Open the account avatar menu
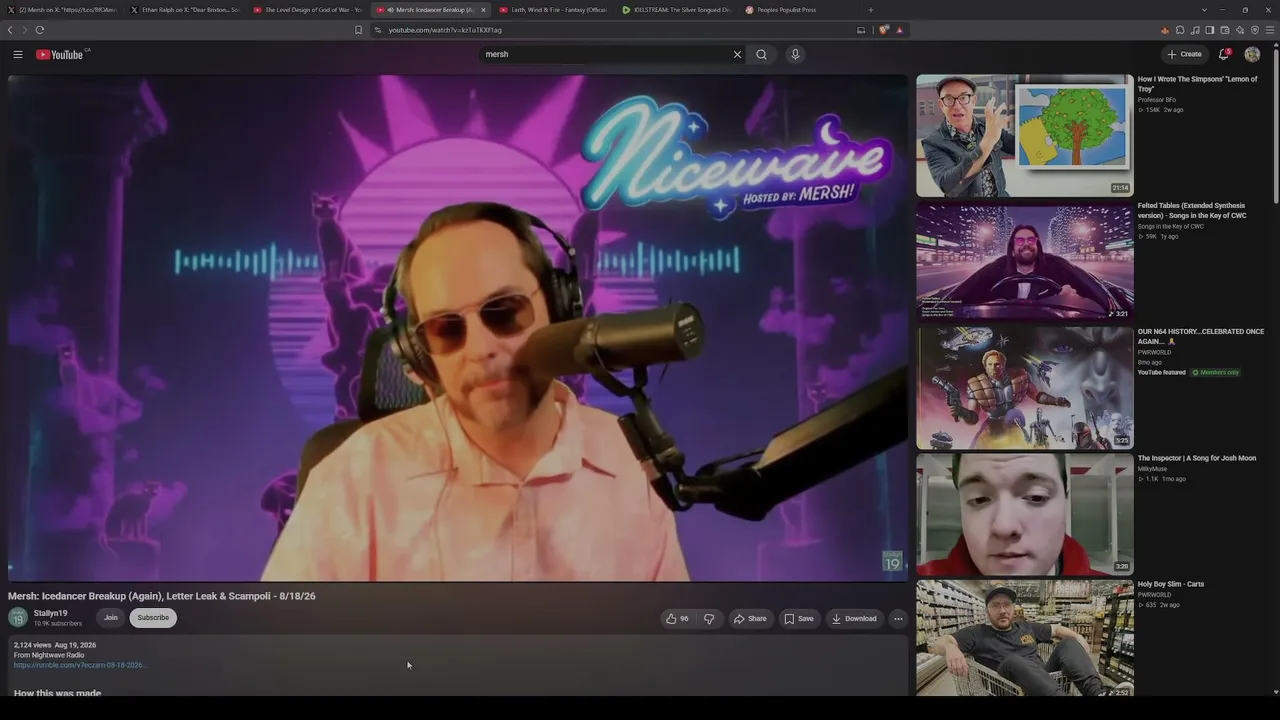1280x720 pixels. pyautogui.click(x=1252, y=54)
